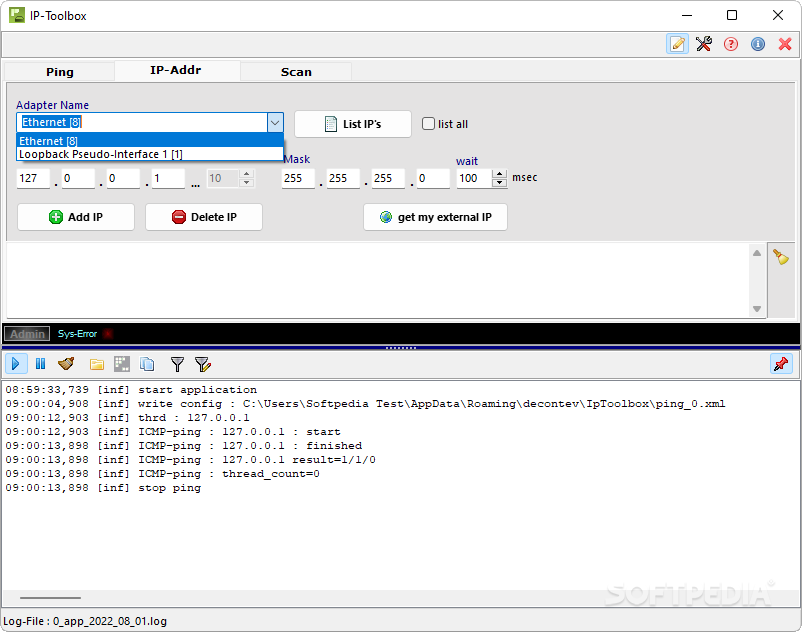Viewport: 802px width, 632px height.
Task: Click the first mask field 255
Action: (298, 178)
